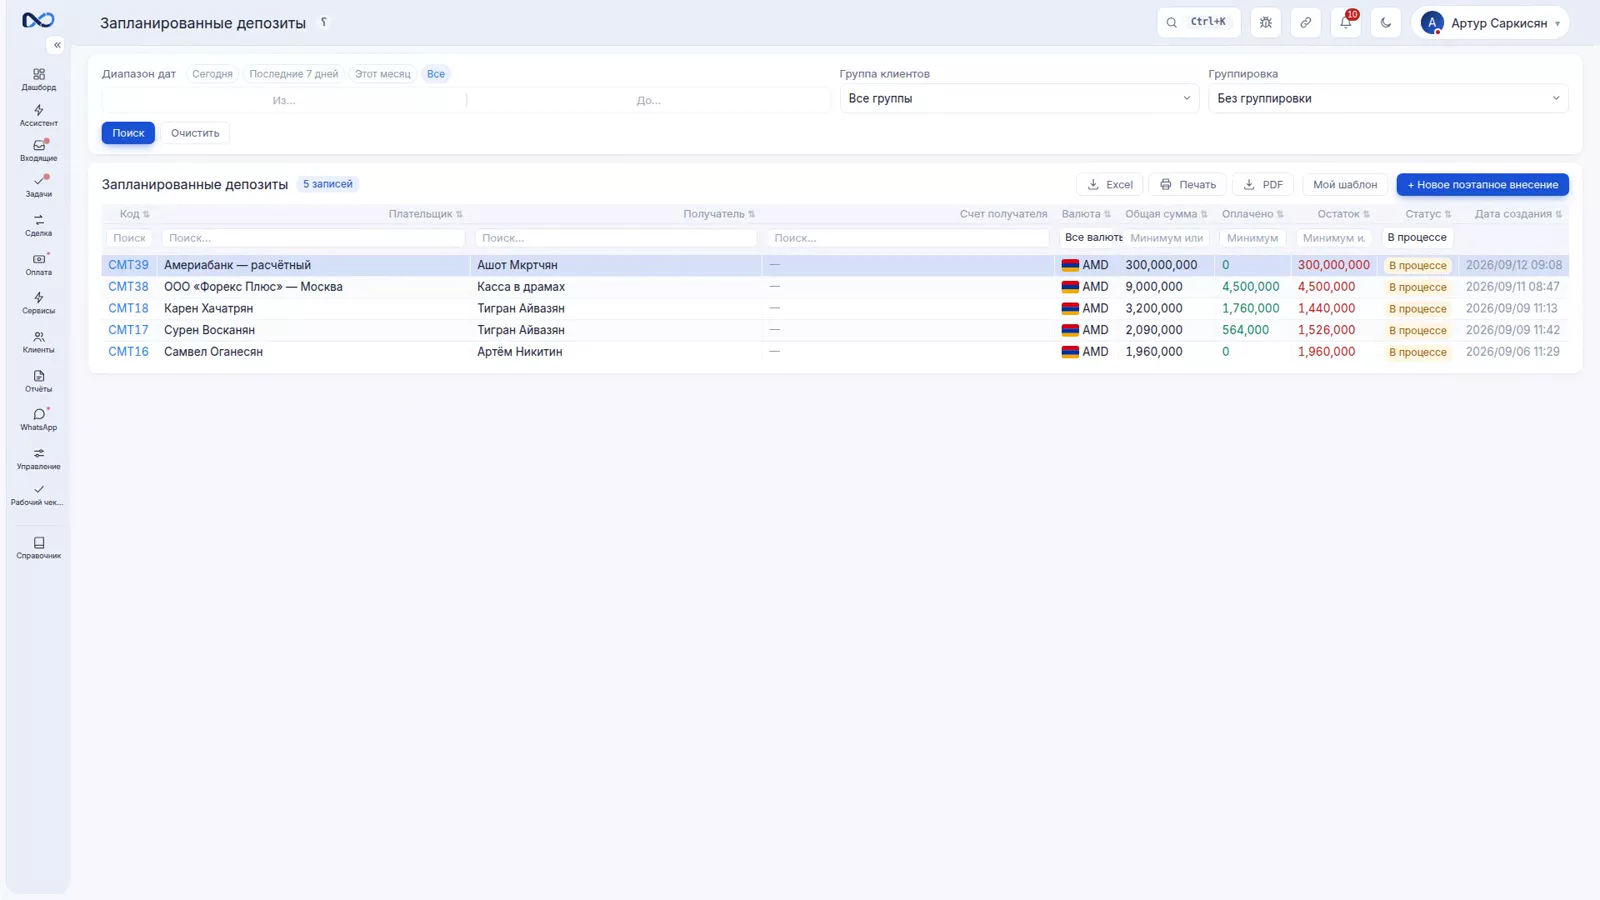Select Последние 7 дней date range
The image size is (1600, 900).
(x=294, y=74)
